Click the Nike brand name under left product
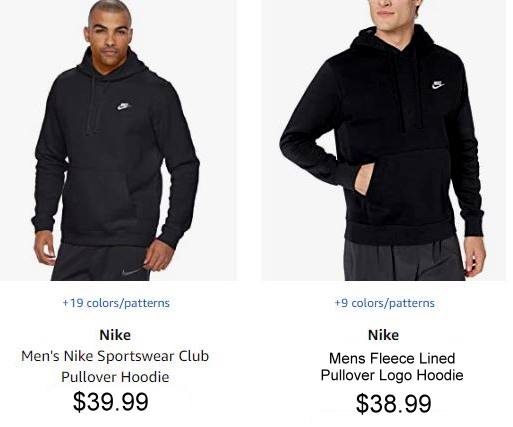Viewport: 513px width, 427px height. pos(115,335)
